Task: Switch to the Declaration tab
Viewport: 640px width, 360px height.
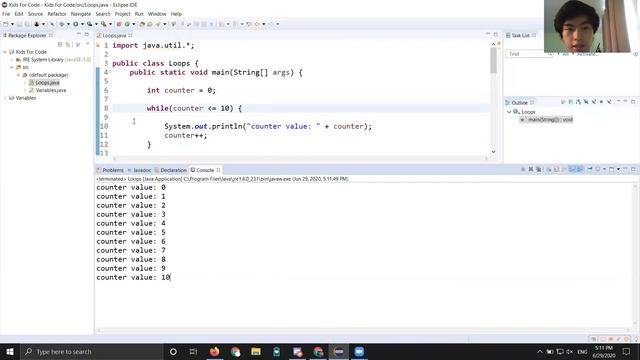Action: 173,170
